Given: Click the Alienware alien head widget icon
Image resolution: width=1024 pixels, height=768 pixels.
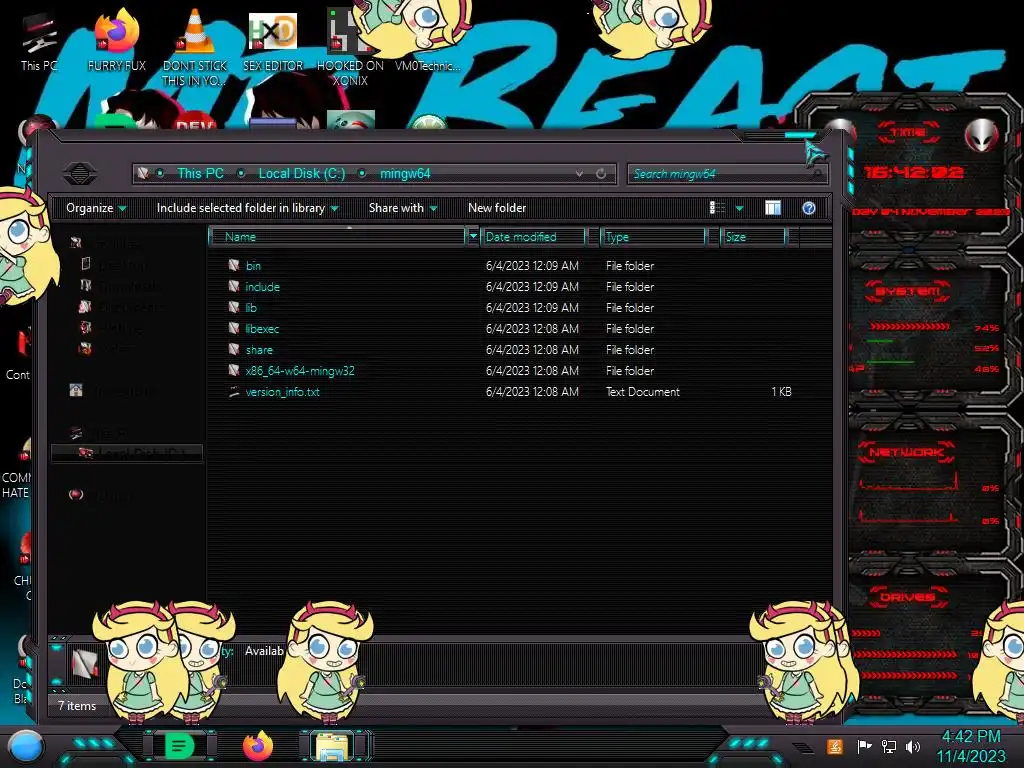Looking at the screenshot, I should pos(982,136).
